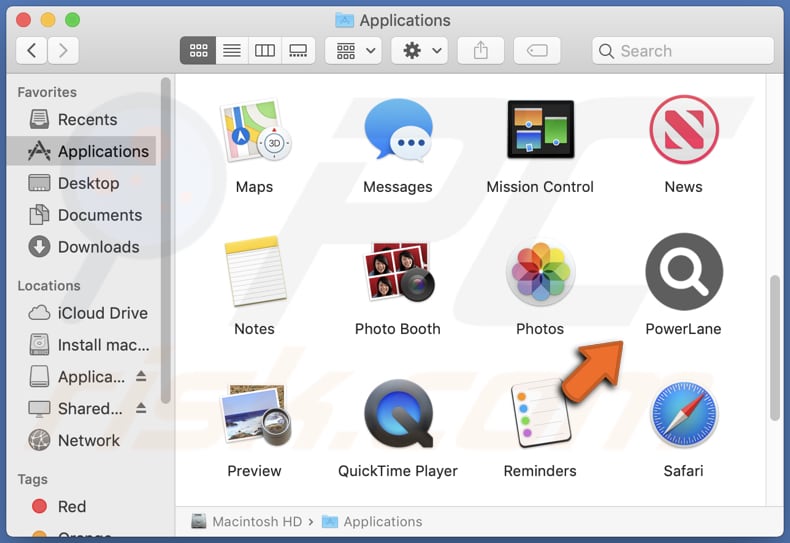The height and width of the screenshot is (543, 790).
Task: Switch to gallery view
Action: click(x=298, y=50)
